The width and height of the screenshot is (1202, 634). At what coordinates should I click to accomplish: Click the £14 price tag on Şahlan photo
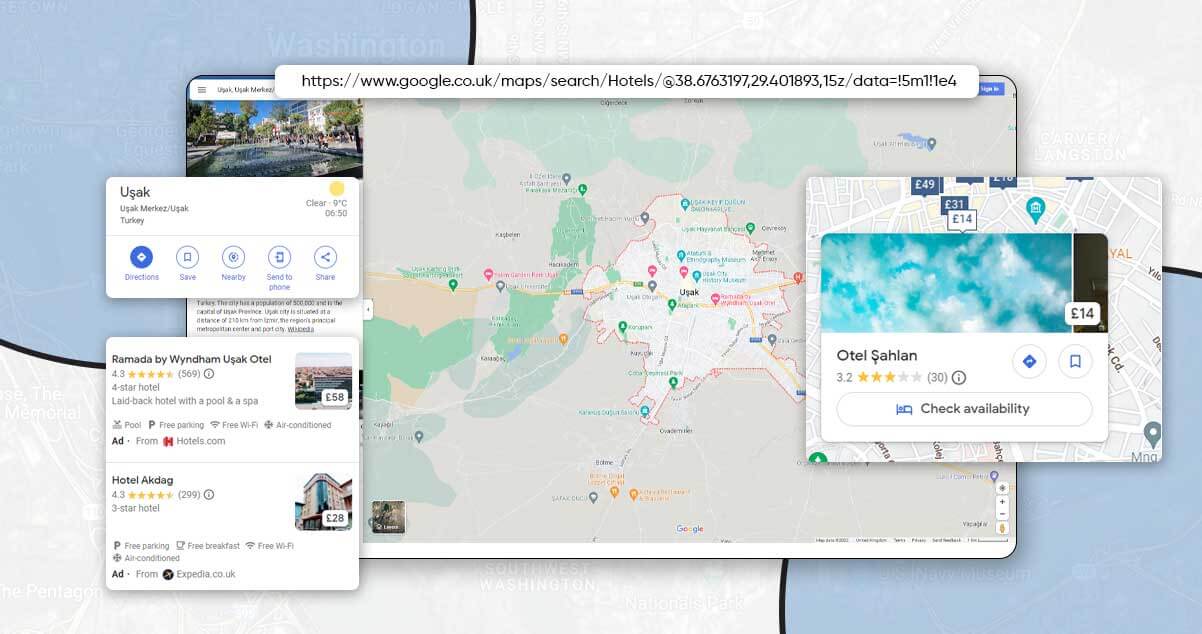[x=1083, y=314]
